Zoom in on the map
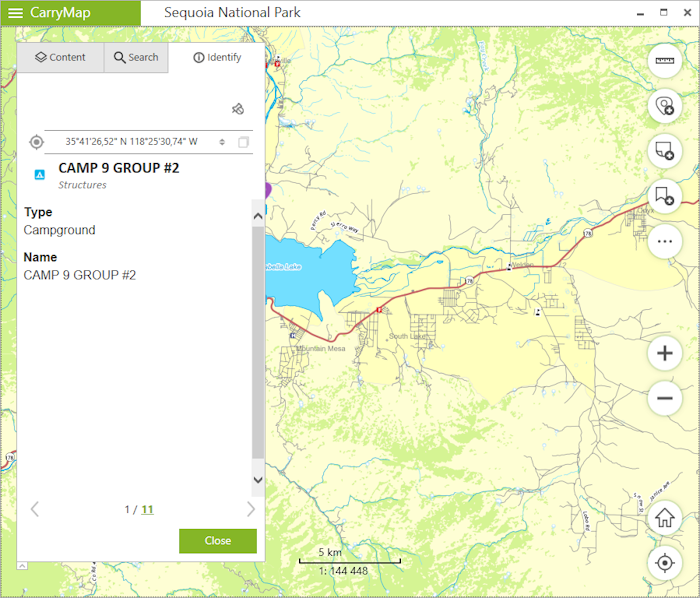The width and height of the screenshot is (700, 598). pyautogui.click(x=664, y=353)
